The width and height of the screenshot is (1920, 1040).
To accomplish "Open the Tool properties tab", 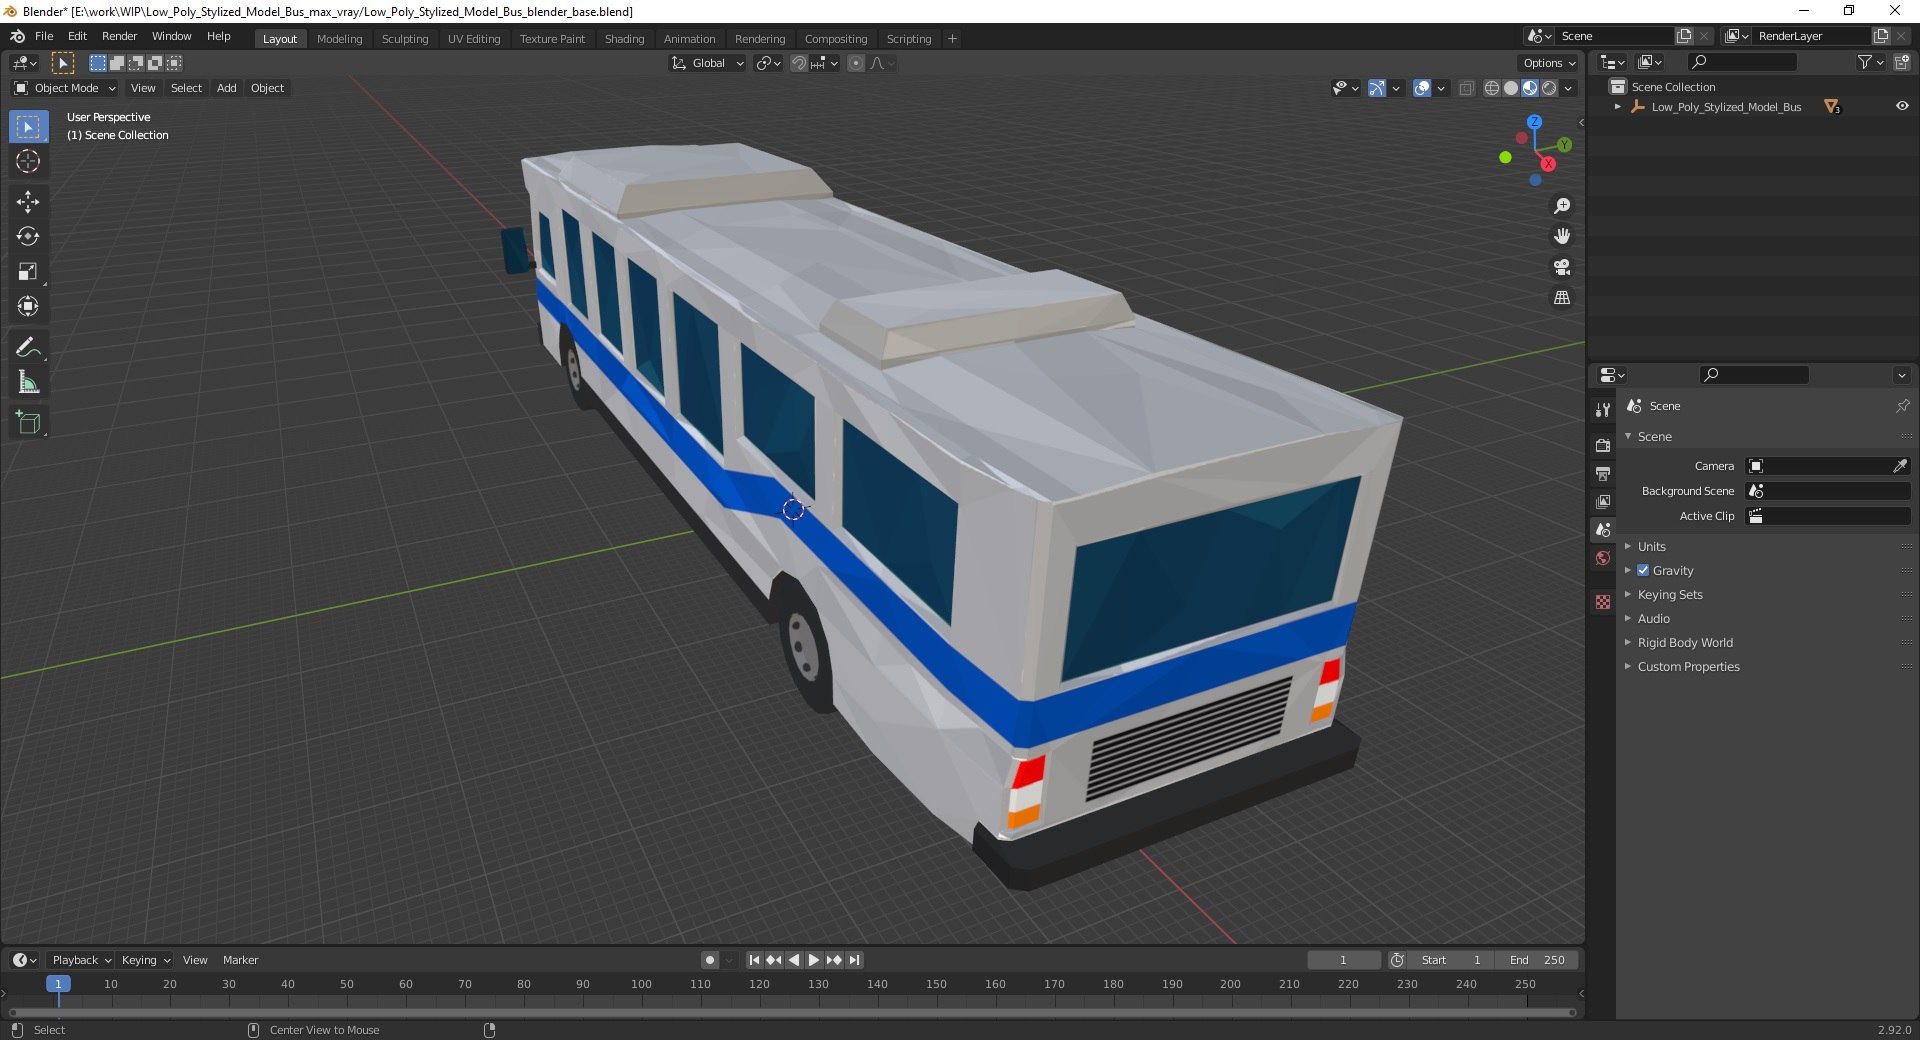I will tap(1603, 410).
